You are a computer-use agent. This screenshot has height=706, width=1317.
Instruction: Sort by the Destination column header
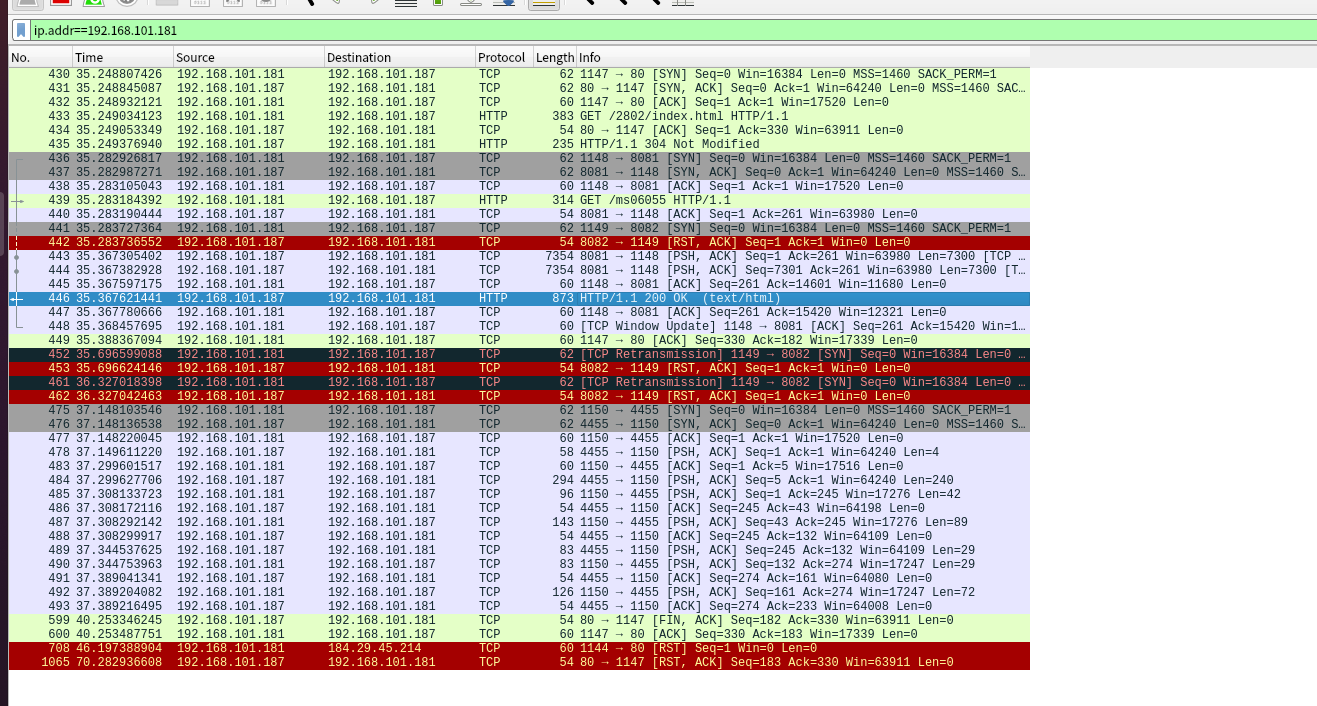[399, 57]
